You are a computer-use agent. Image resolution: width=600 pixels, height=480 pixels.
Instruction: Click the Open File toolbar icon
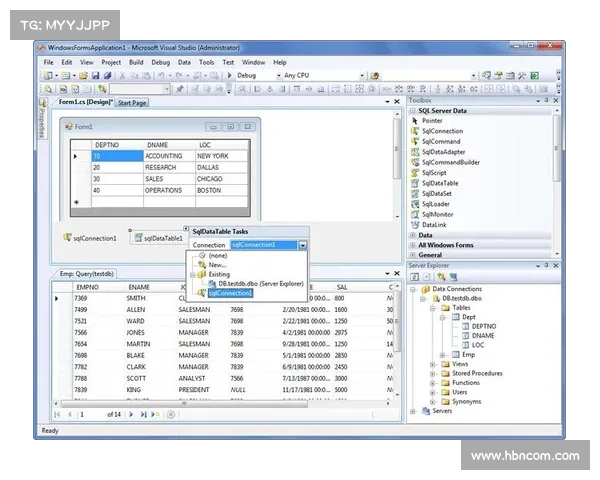tap(83, 75)
